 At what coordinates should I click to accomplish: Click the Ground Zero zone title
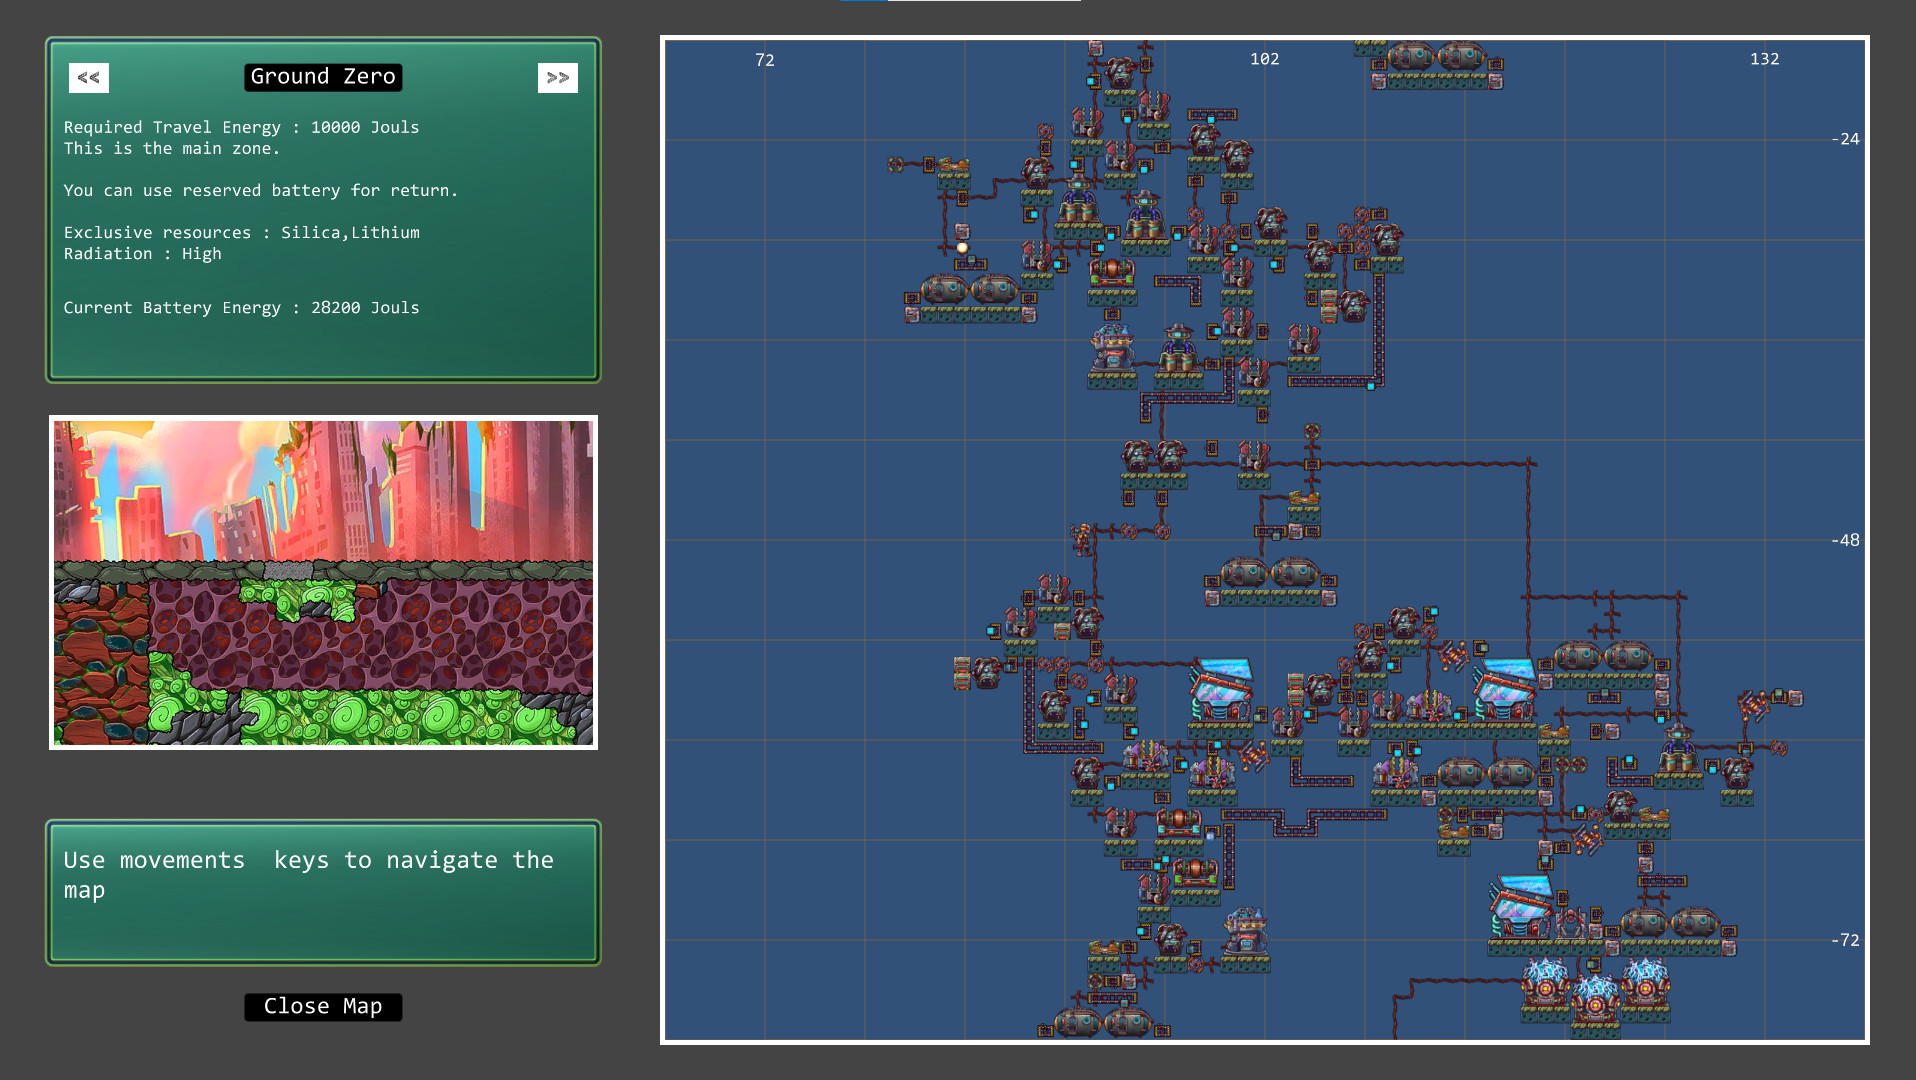(322, 77)
